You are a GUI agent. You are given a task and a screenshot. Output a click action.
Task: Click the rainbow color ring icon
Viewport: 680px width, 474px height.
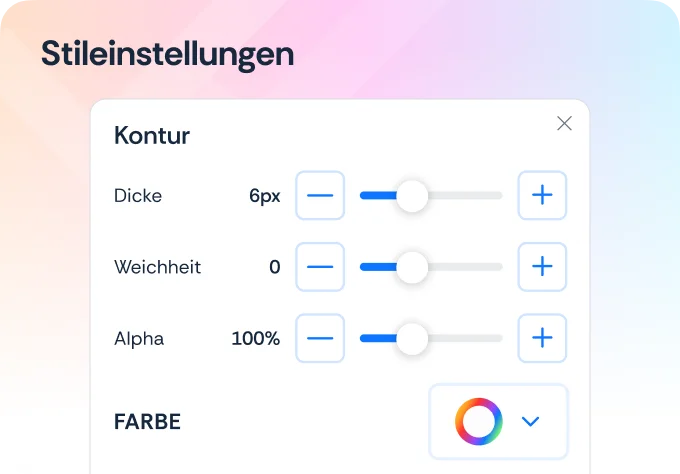click(479, 422)
